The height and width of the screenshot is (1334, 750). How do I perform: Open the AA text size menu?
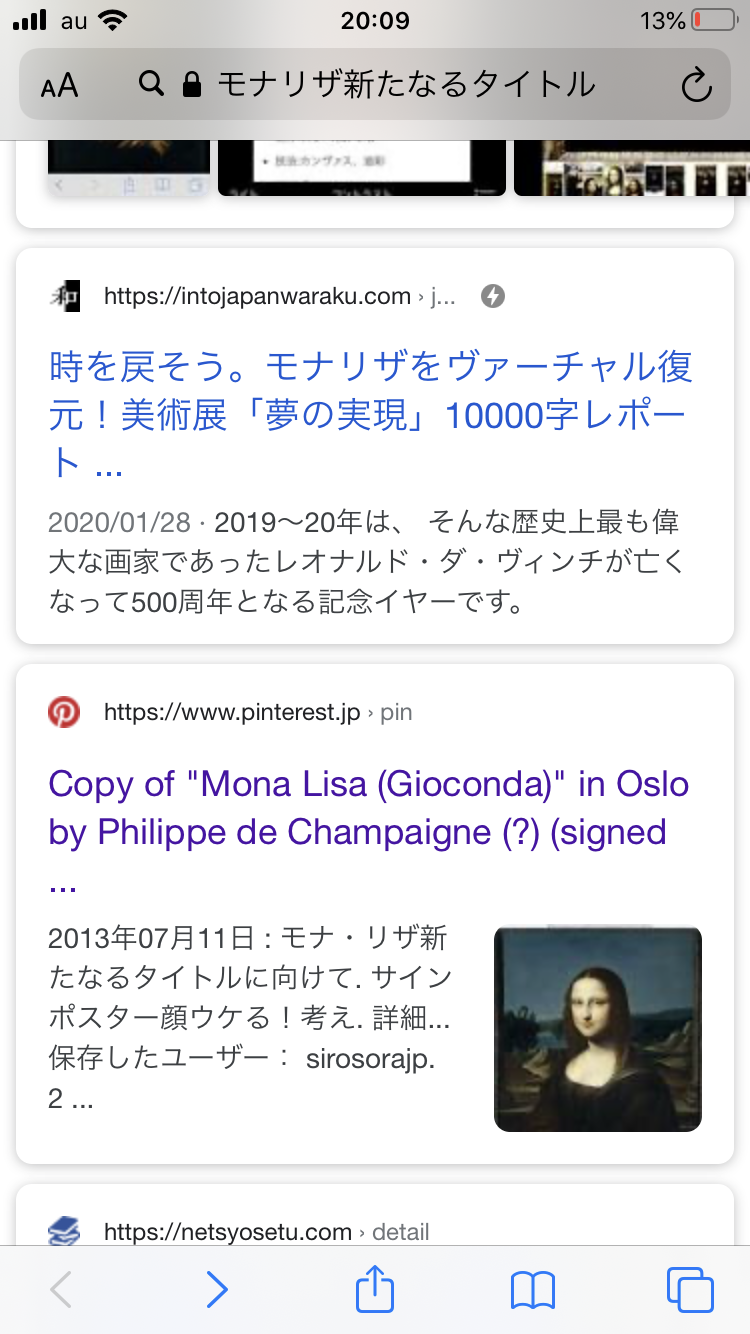60,86
